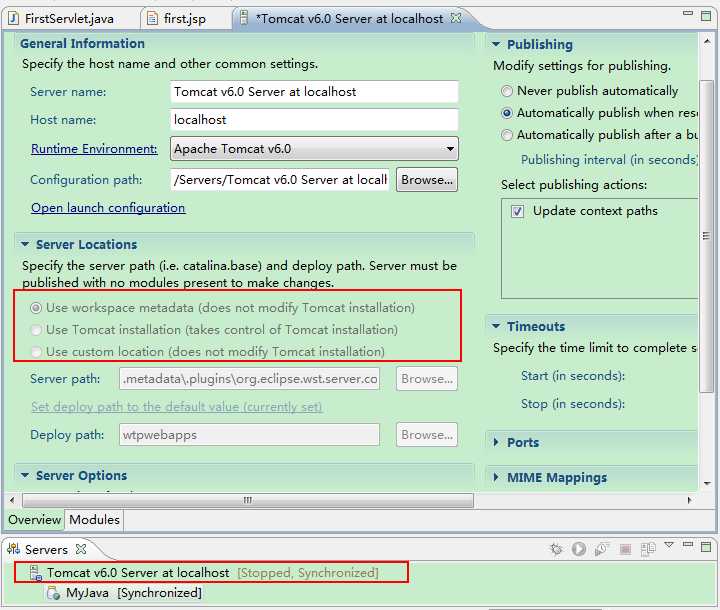The height and width of the screenshot is (610, 720).
Task: Collapse the Timeouts section
Action: click(496, 326)
